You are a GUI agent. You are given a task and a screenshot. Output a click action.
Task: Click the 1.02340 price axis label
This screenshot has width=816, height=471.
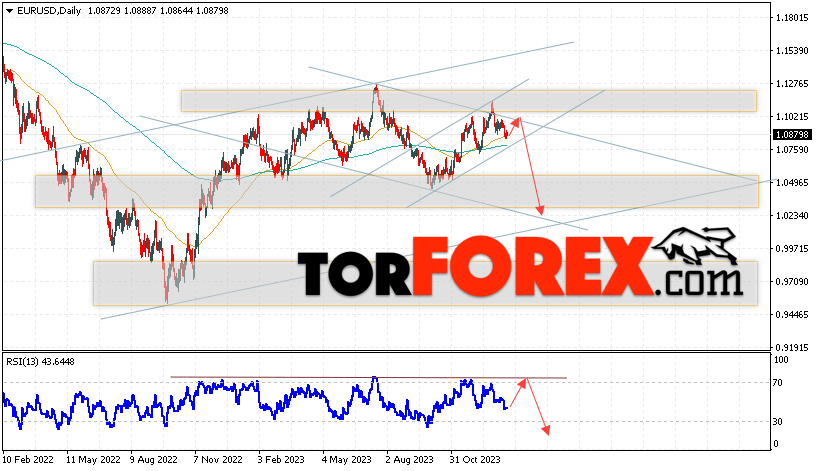tap(792, 215)
